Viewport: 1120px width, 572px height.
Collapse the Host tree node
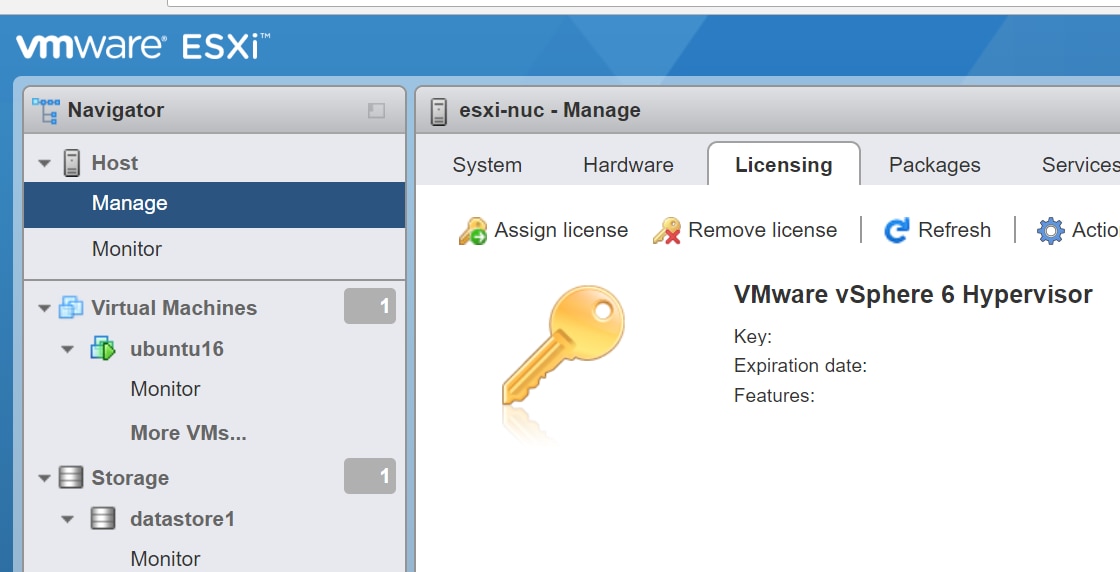tap(44, 164)
